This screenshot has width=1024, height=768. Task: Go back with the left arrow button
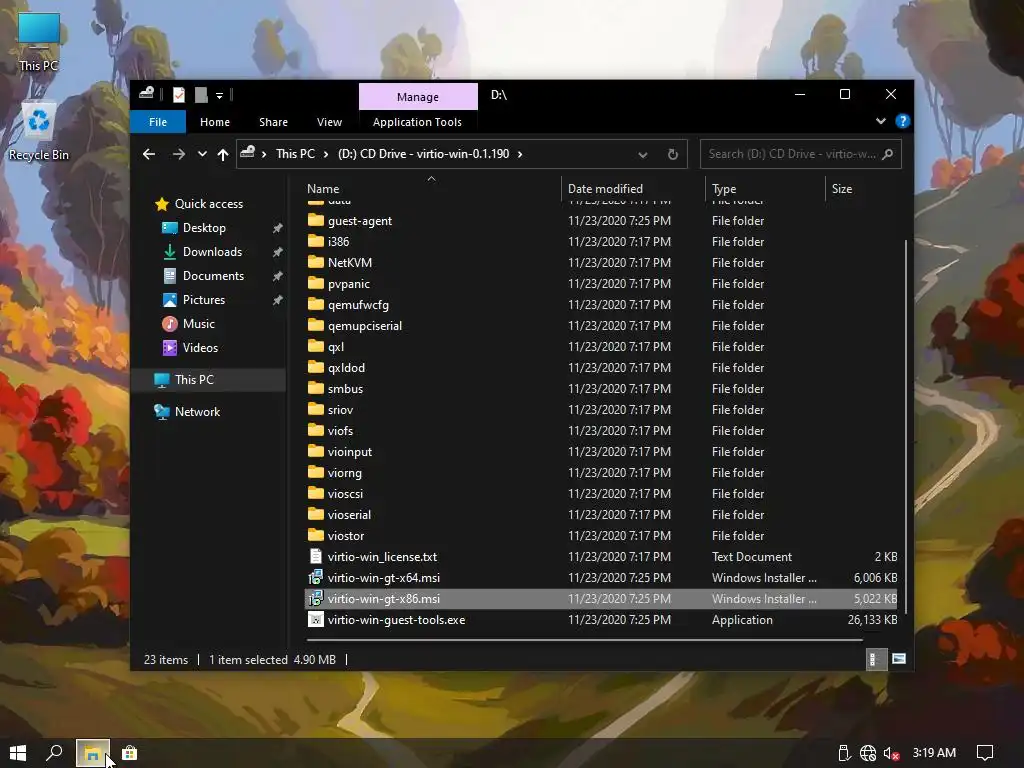[x=149, y=154]
